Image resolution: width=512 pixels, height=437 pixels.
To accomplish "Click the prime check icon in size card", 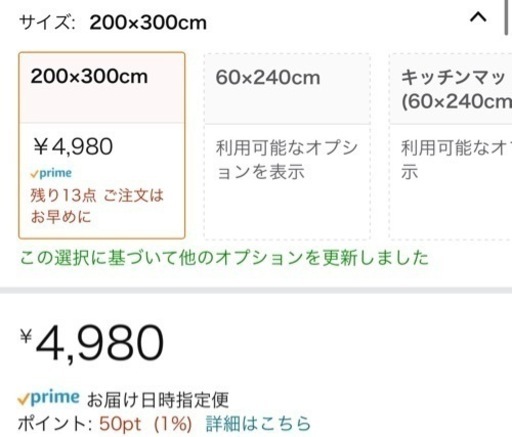I will click(51, 173).
